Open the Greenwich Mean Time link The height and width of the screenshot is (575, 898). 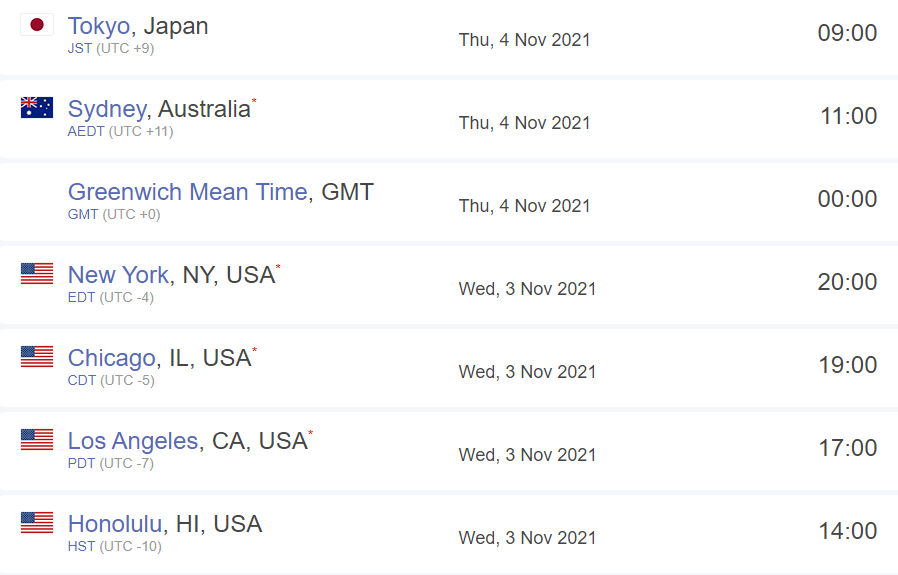click(188, 192)
